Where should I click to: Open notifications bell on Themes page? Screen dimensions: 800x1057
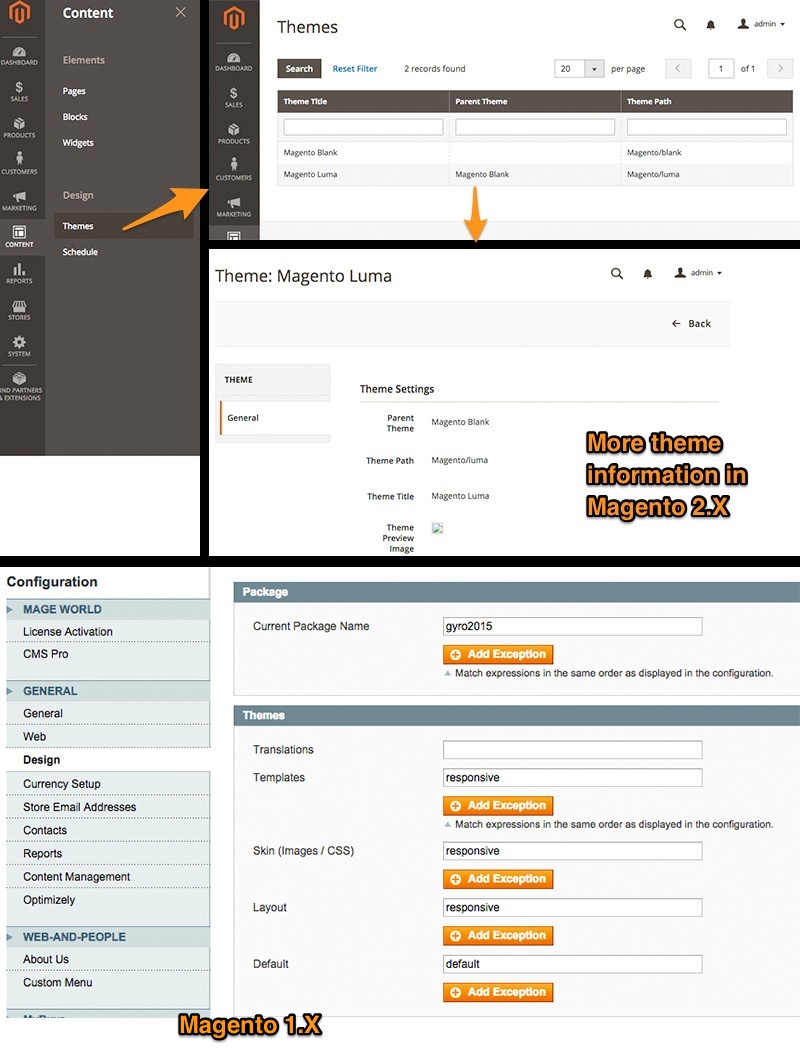coord(710,25)
